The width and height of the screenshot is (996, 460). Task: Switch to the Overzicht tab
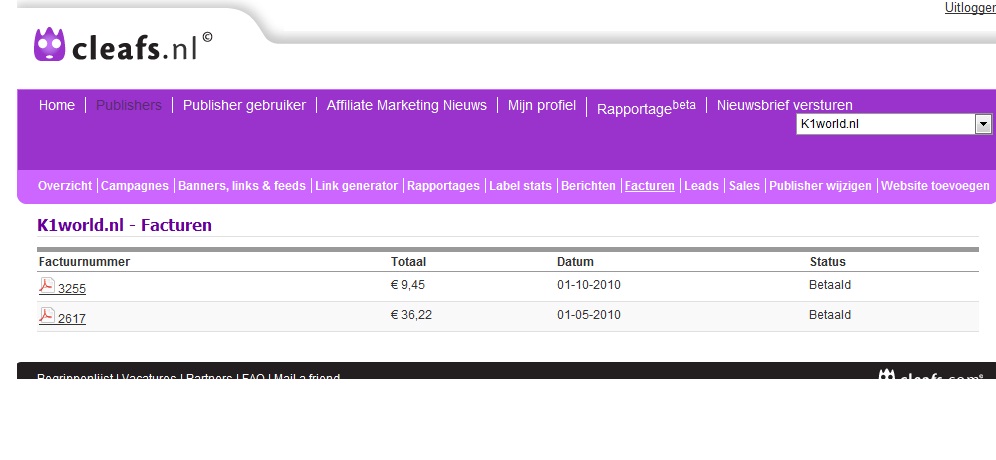click(x=65, y=186)
